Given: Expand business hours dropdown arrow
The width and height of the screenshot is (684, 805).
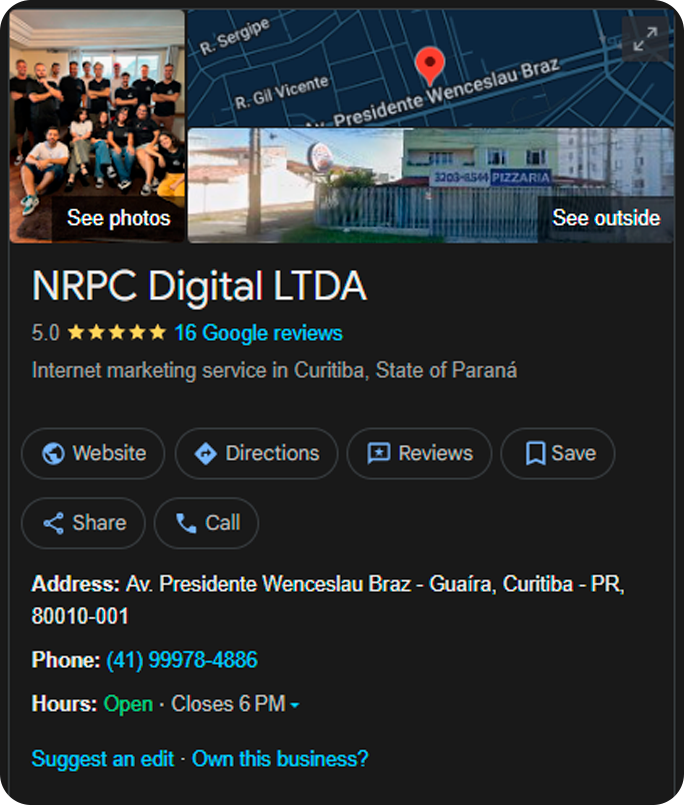Looking at the screenshot, I should pyautogui.click(x=295, y=705).
